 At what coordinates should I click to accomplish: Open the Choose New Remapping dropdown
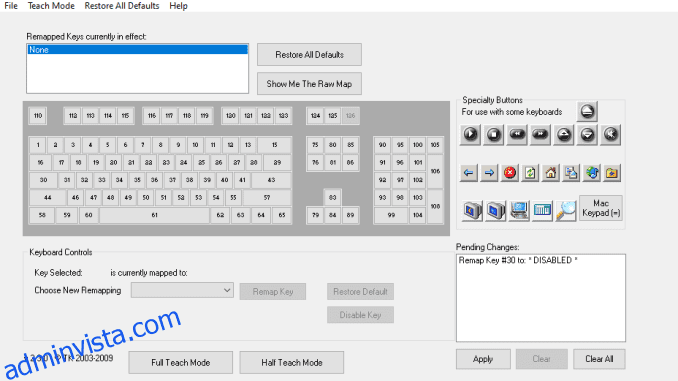point(182,290)
